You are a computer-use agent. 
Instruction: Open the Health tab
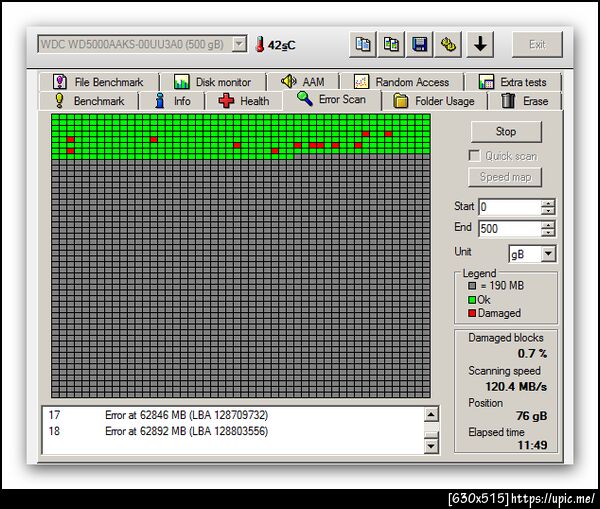(x=244, y=101)
